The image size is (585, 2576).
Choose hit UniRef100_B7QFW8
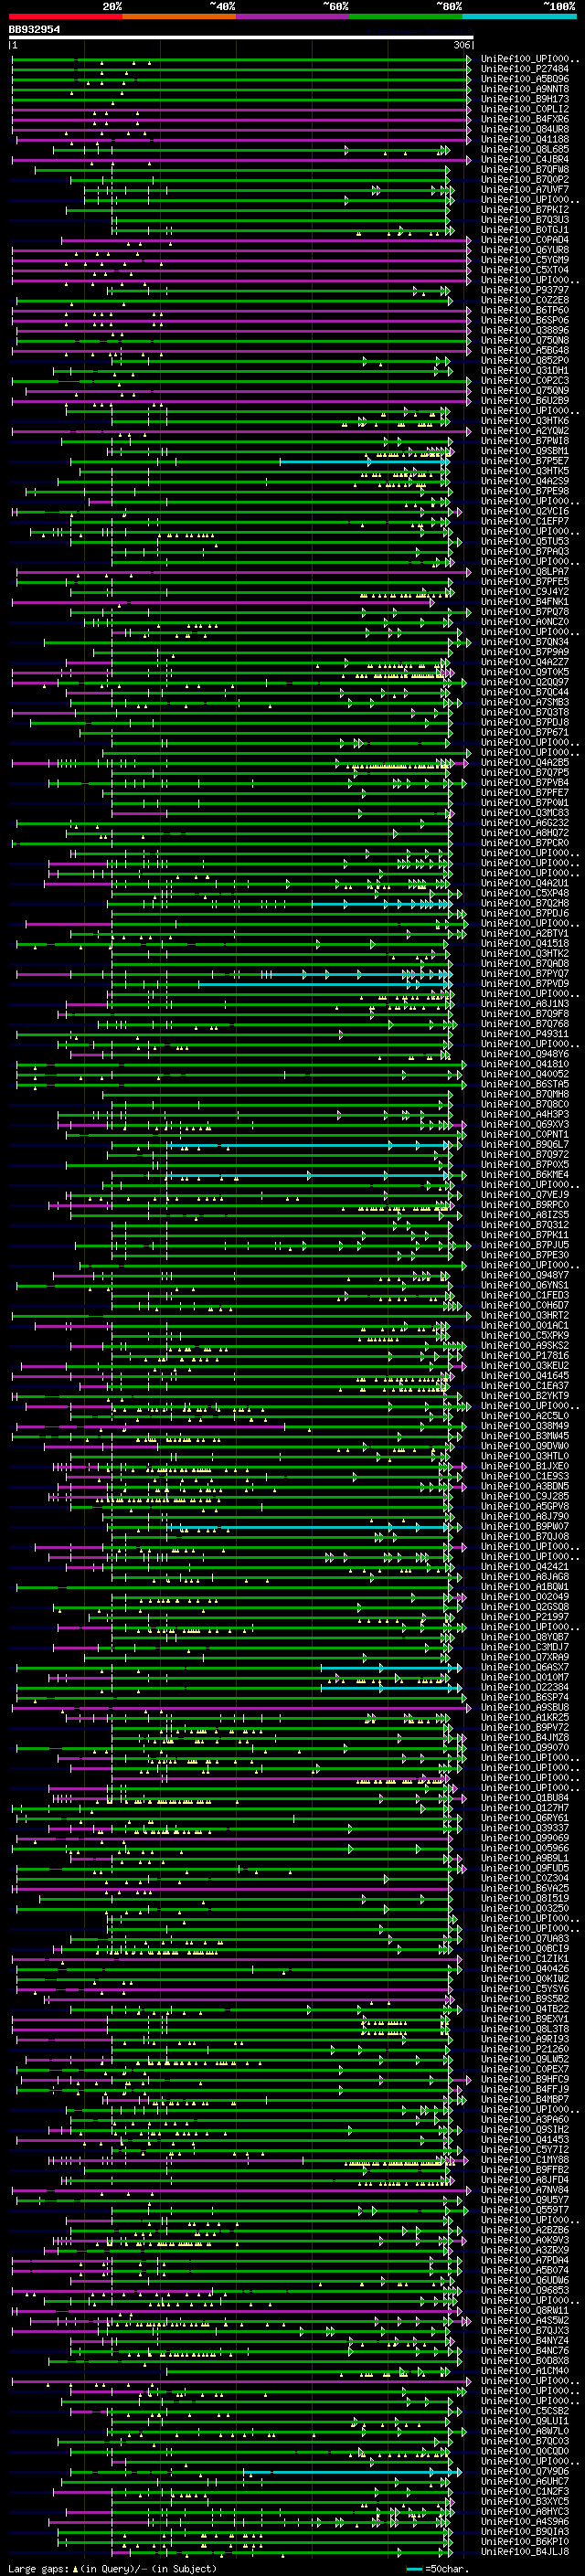(x=525, y=170)
